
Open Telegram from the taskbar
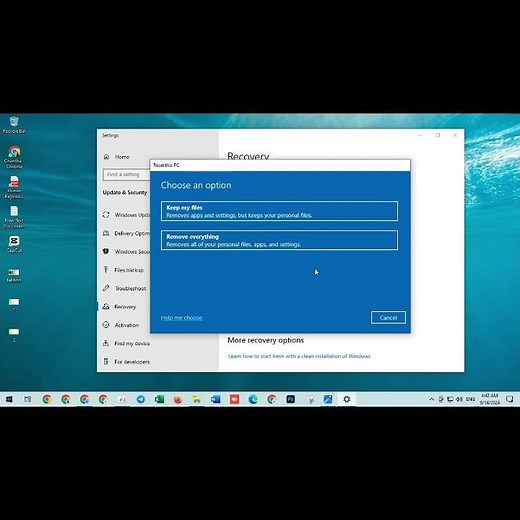coord(141,399)
